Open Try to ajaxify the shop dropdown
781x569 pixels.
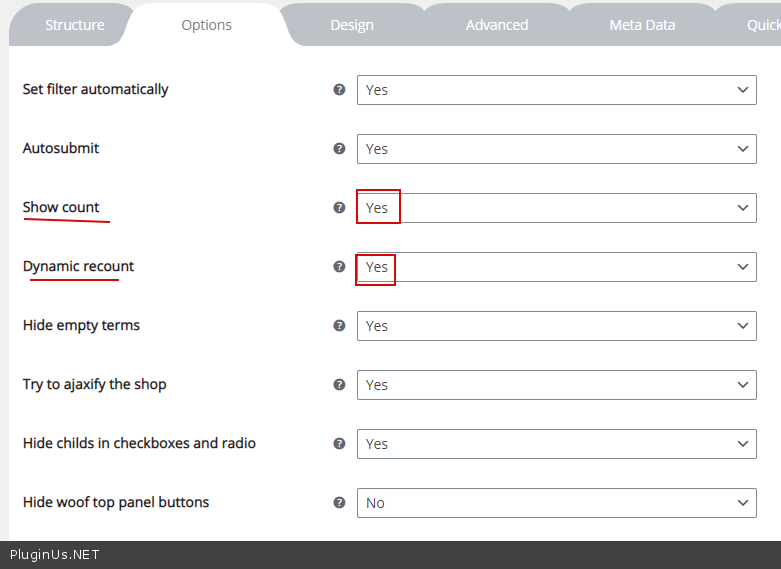coord(556,385)
